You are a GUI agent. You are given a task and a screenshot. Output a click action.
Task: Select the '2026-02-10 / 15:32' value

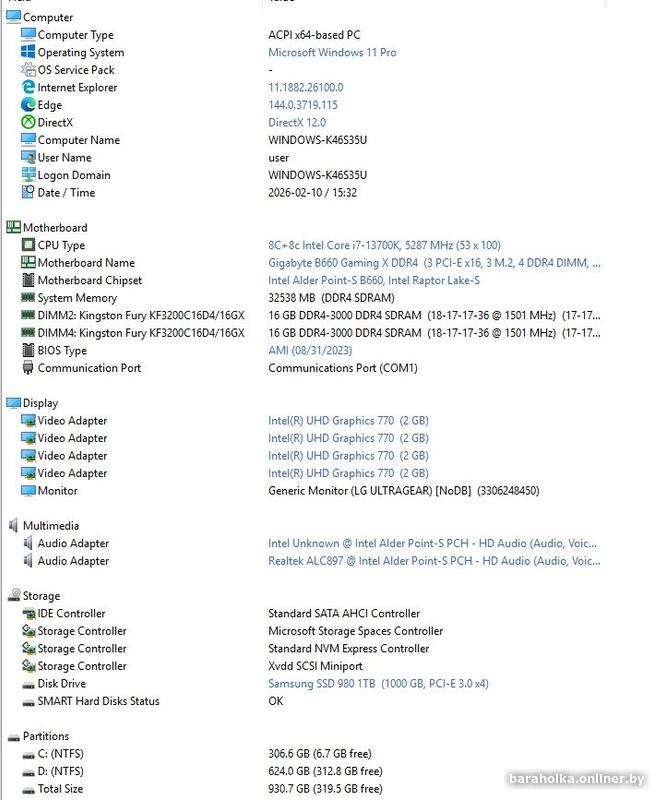(312, 192)
